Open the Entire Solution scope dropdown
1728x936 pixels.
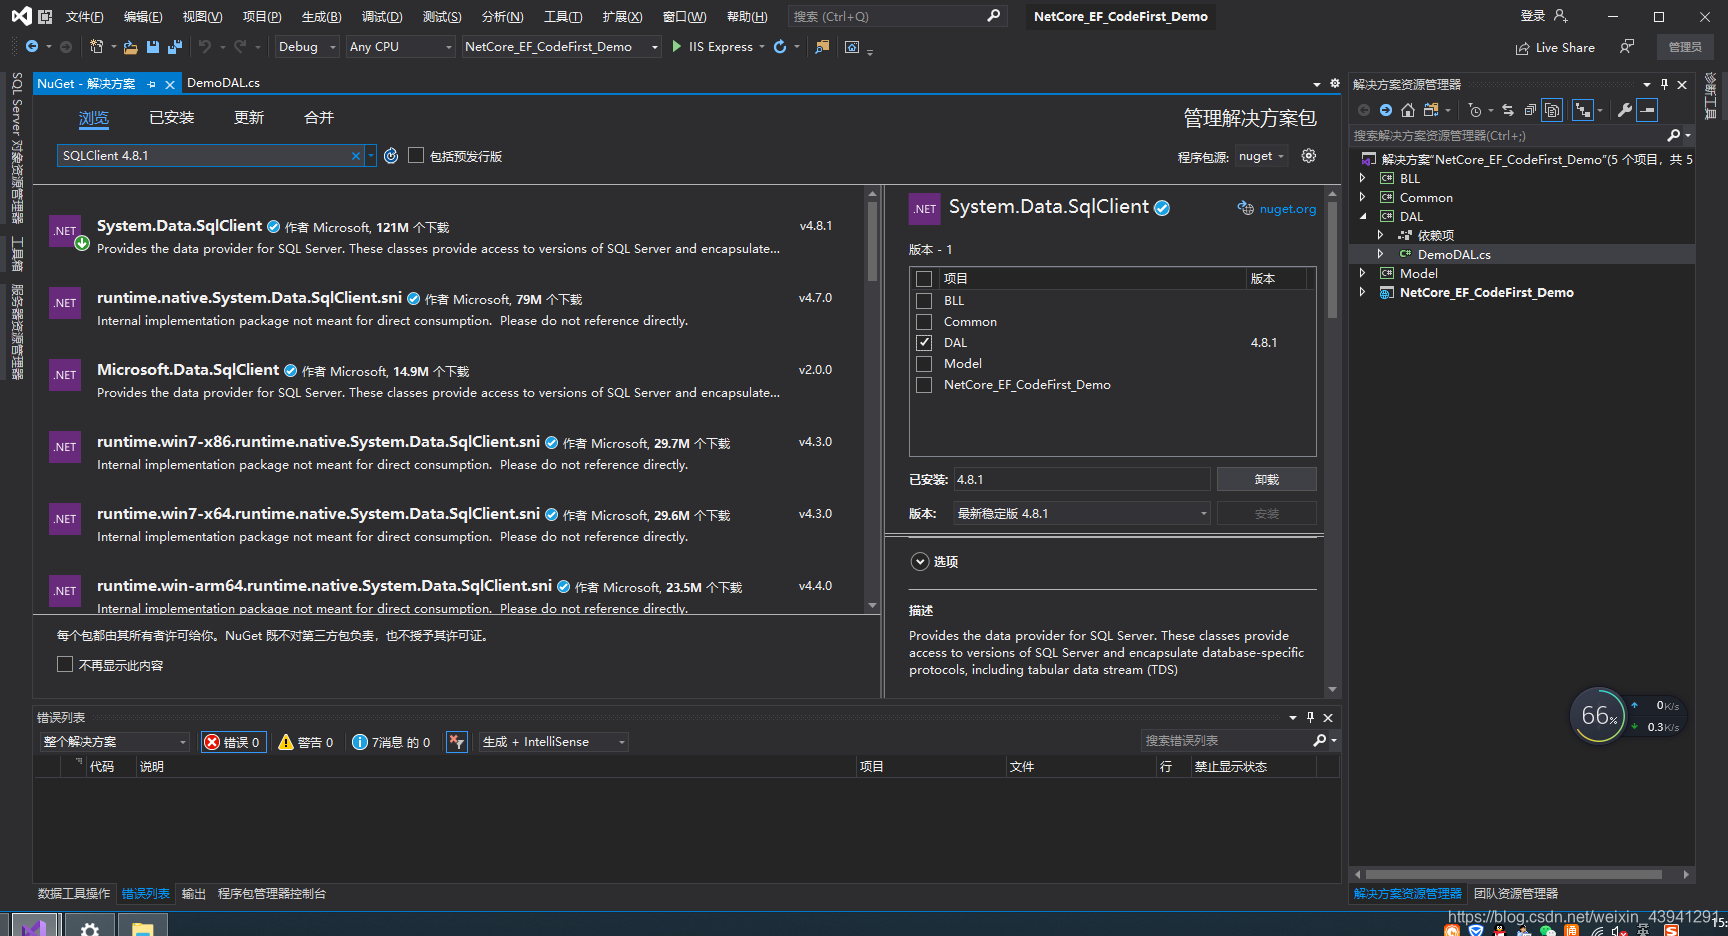[x=114, y=742]
